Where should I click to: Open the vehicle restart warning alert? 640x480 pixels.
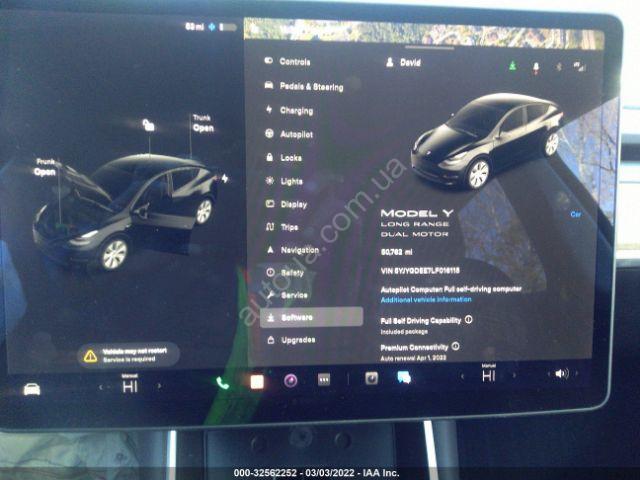pyautogui.click(x=128, y=355)
